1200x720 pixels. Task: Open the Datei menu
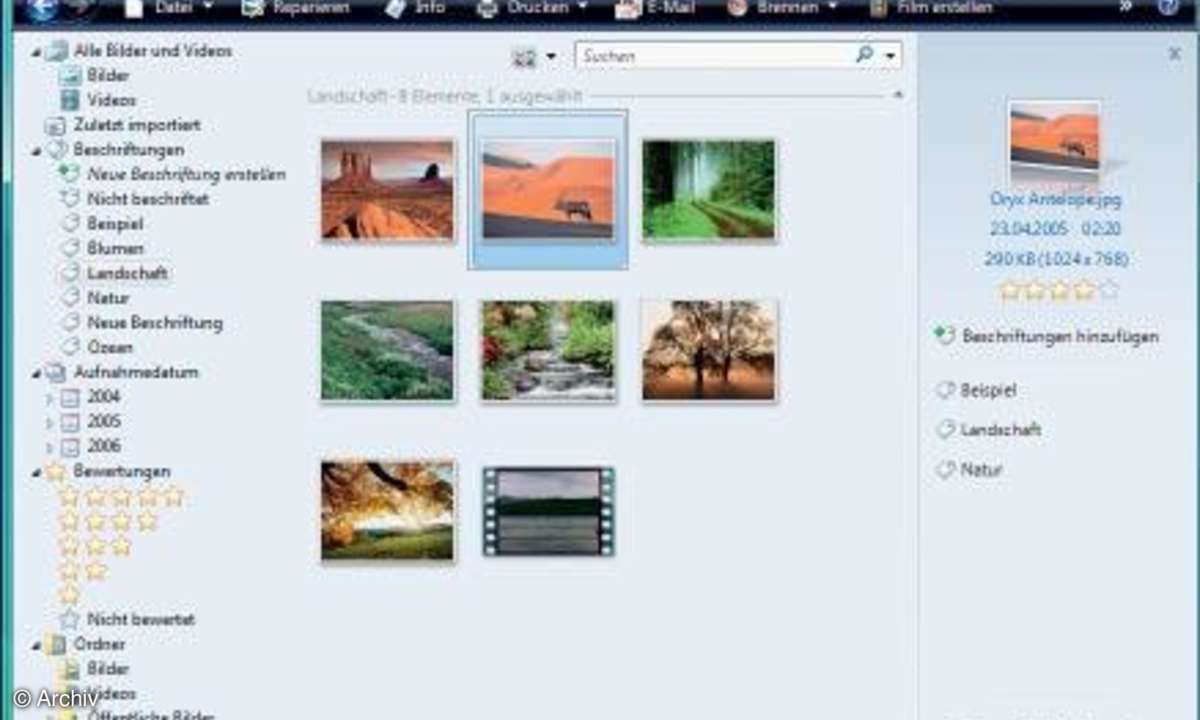[x=169, y=8]
